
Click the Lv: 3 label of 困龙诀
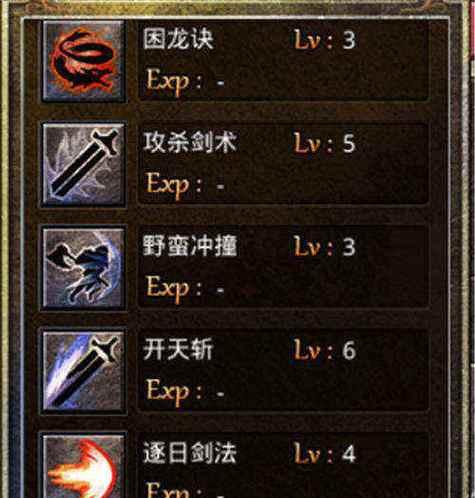325,40
